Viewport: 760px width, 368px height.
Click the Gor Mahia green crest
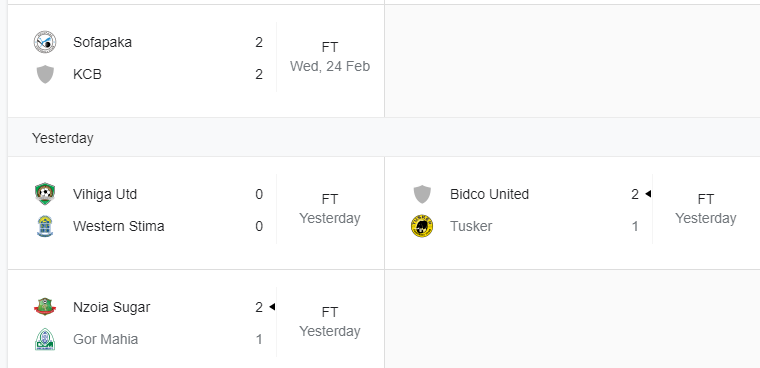click(x=45, y=339)
